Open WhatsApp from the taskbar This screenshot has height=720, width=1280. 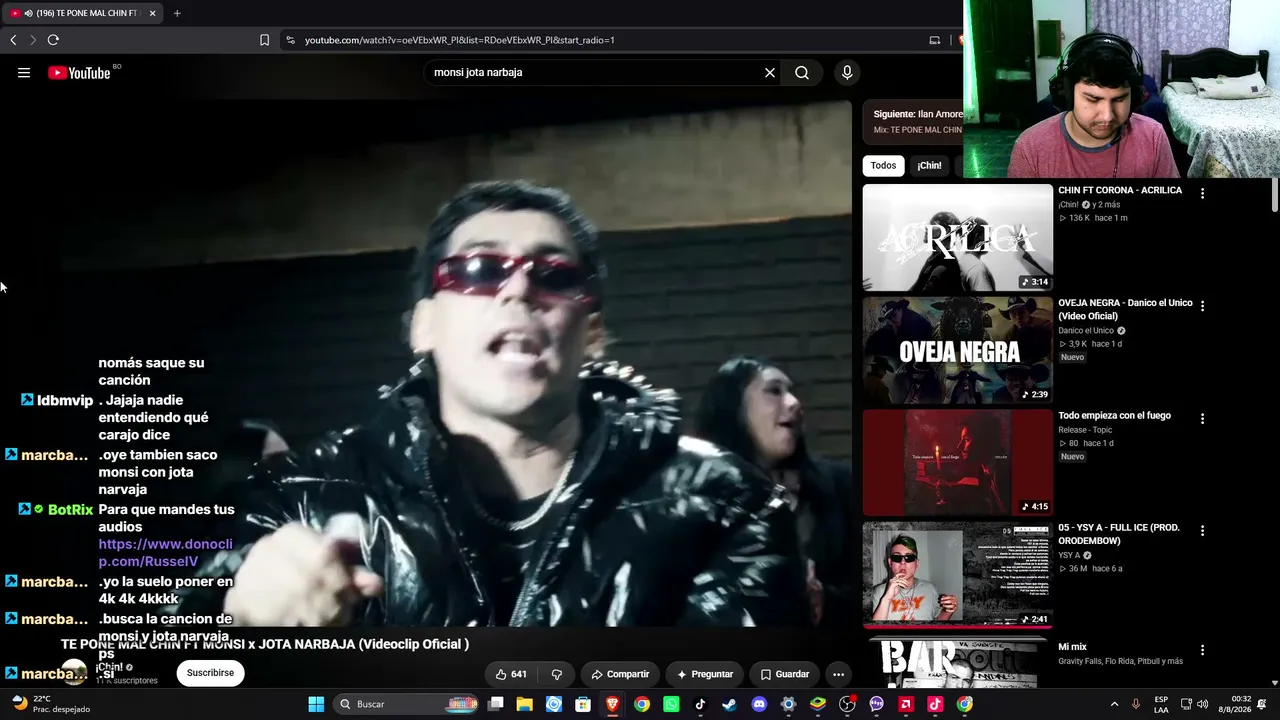click(671, 704)
